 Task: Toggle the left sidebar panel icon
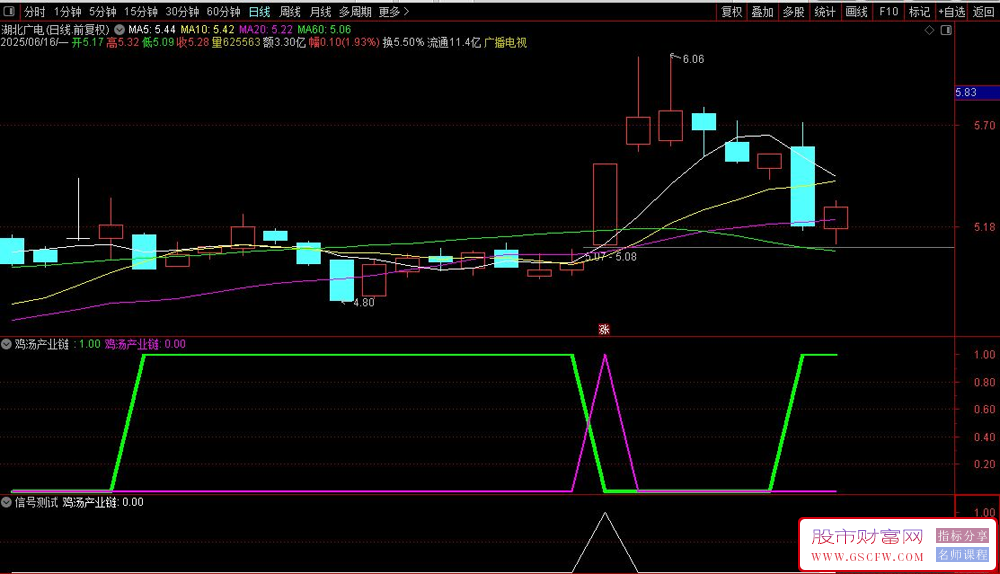(x=9, y=11)
